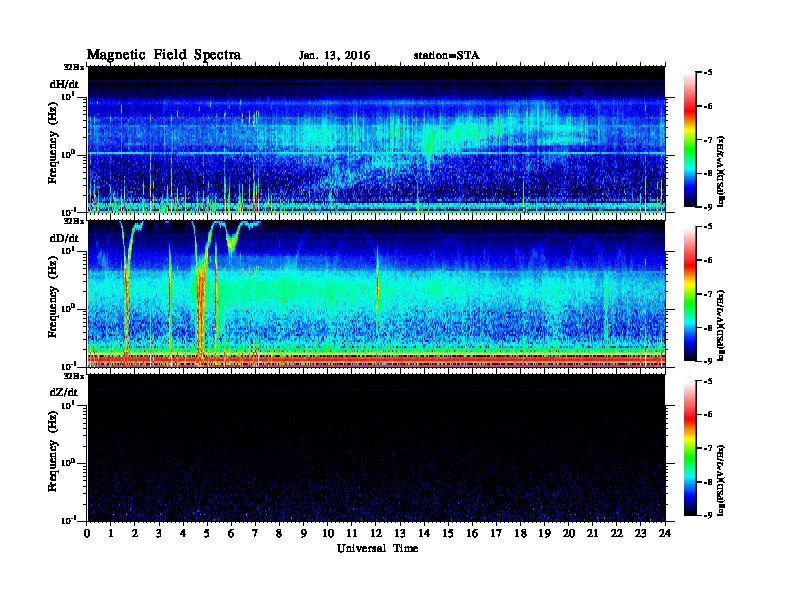Viewport: 792px width, 612px height.
Task: Click hour tick "24" on the Universal Time axis
Action: [x=665, y=534]
